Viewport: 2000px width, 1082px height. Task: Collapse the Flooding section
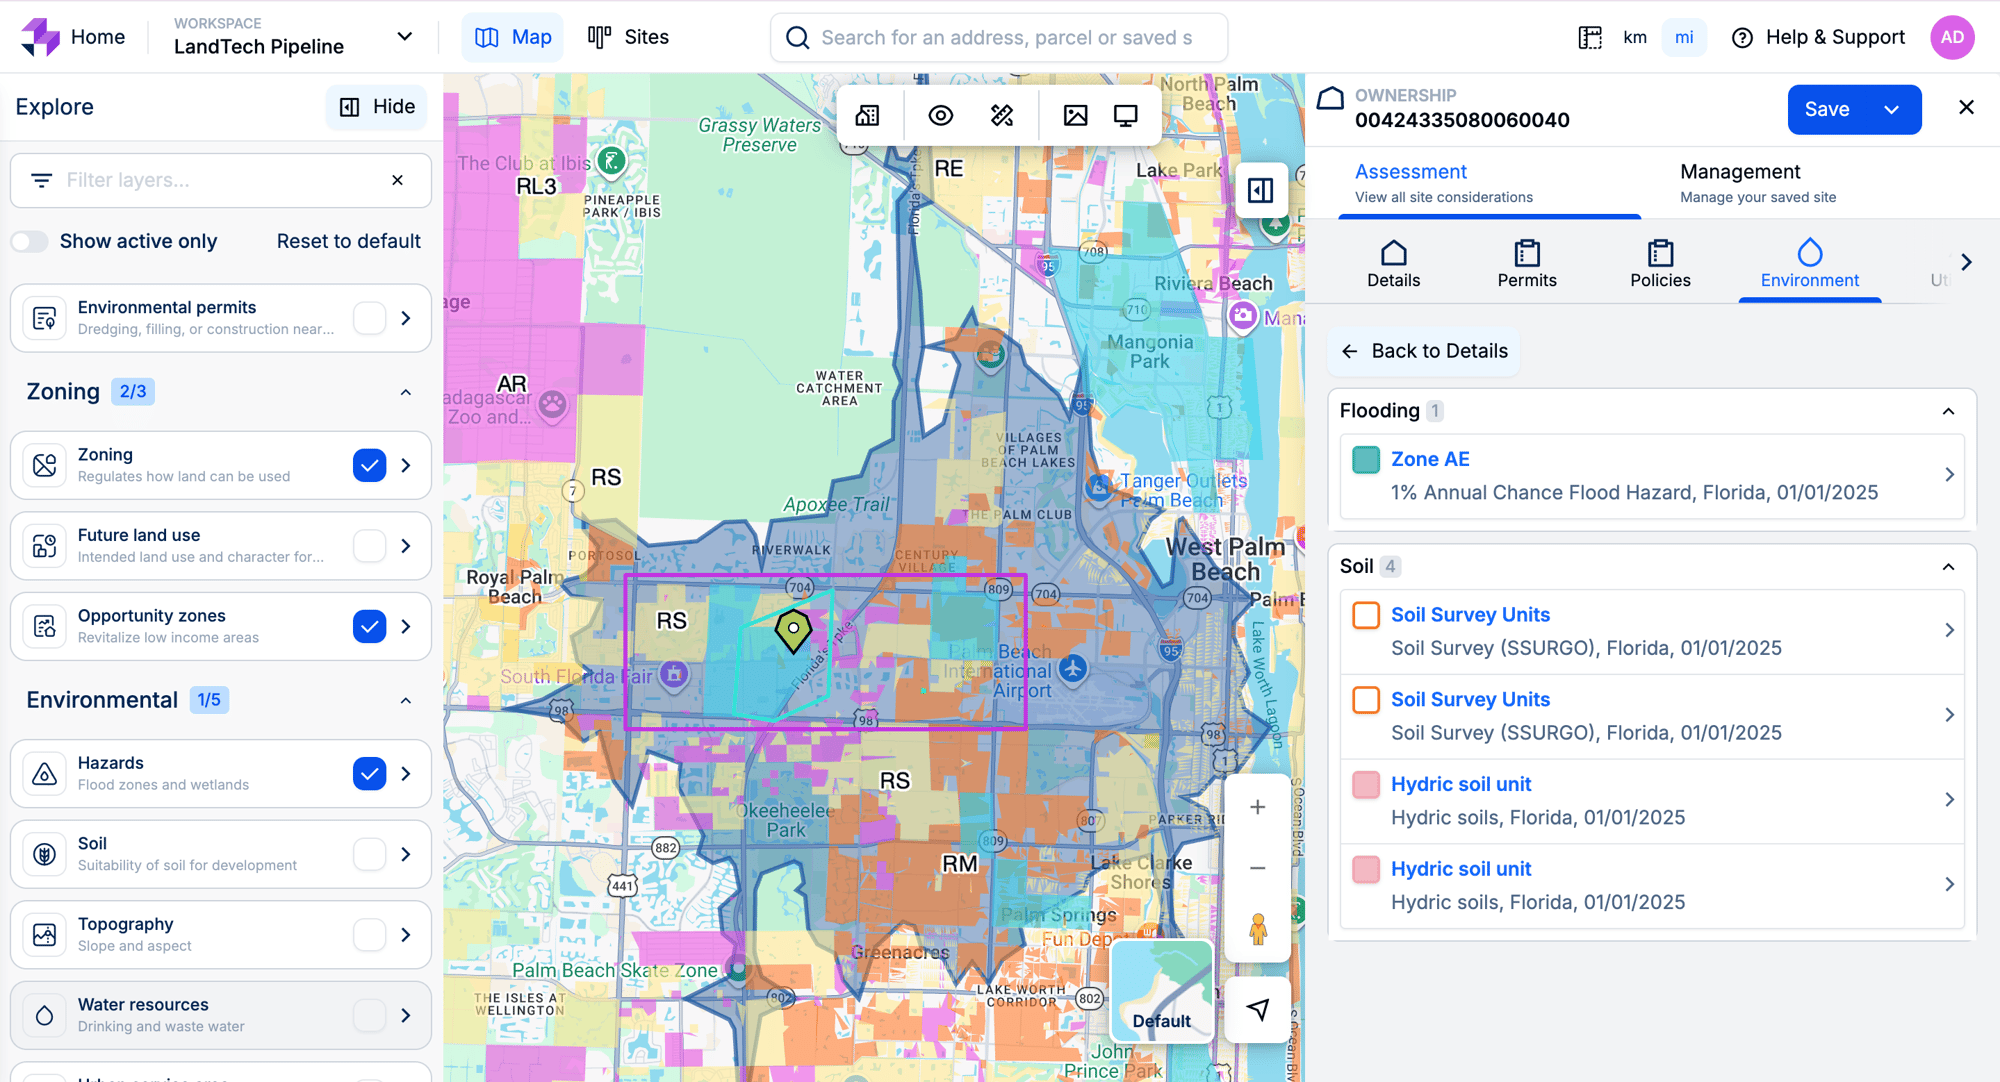1948,411
